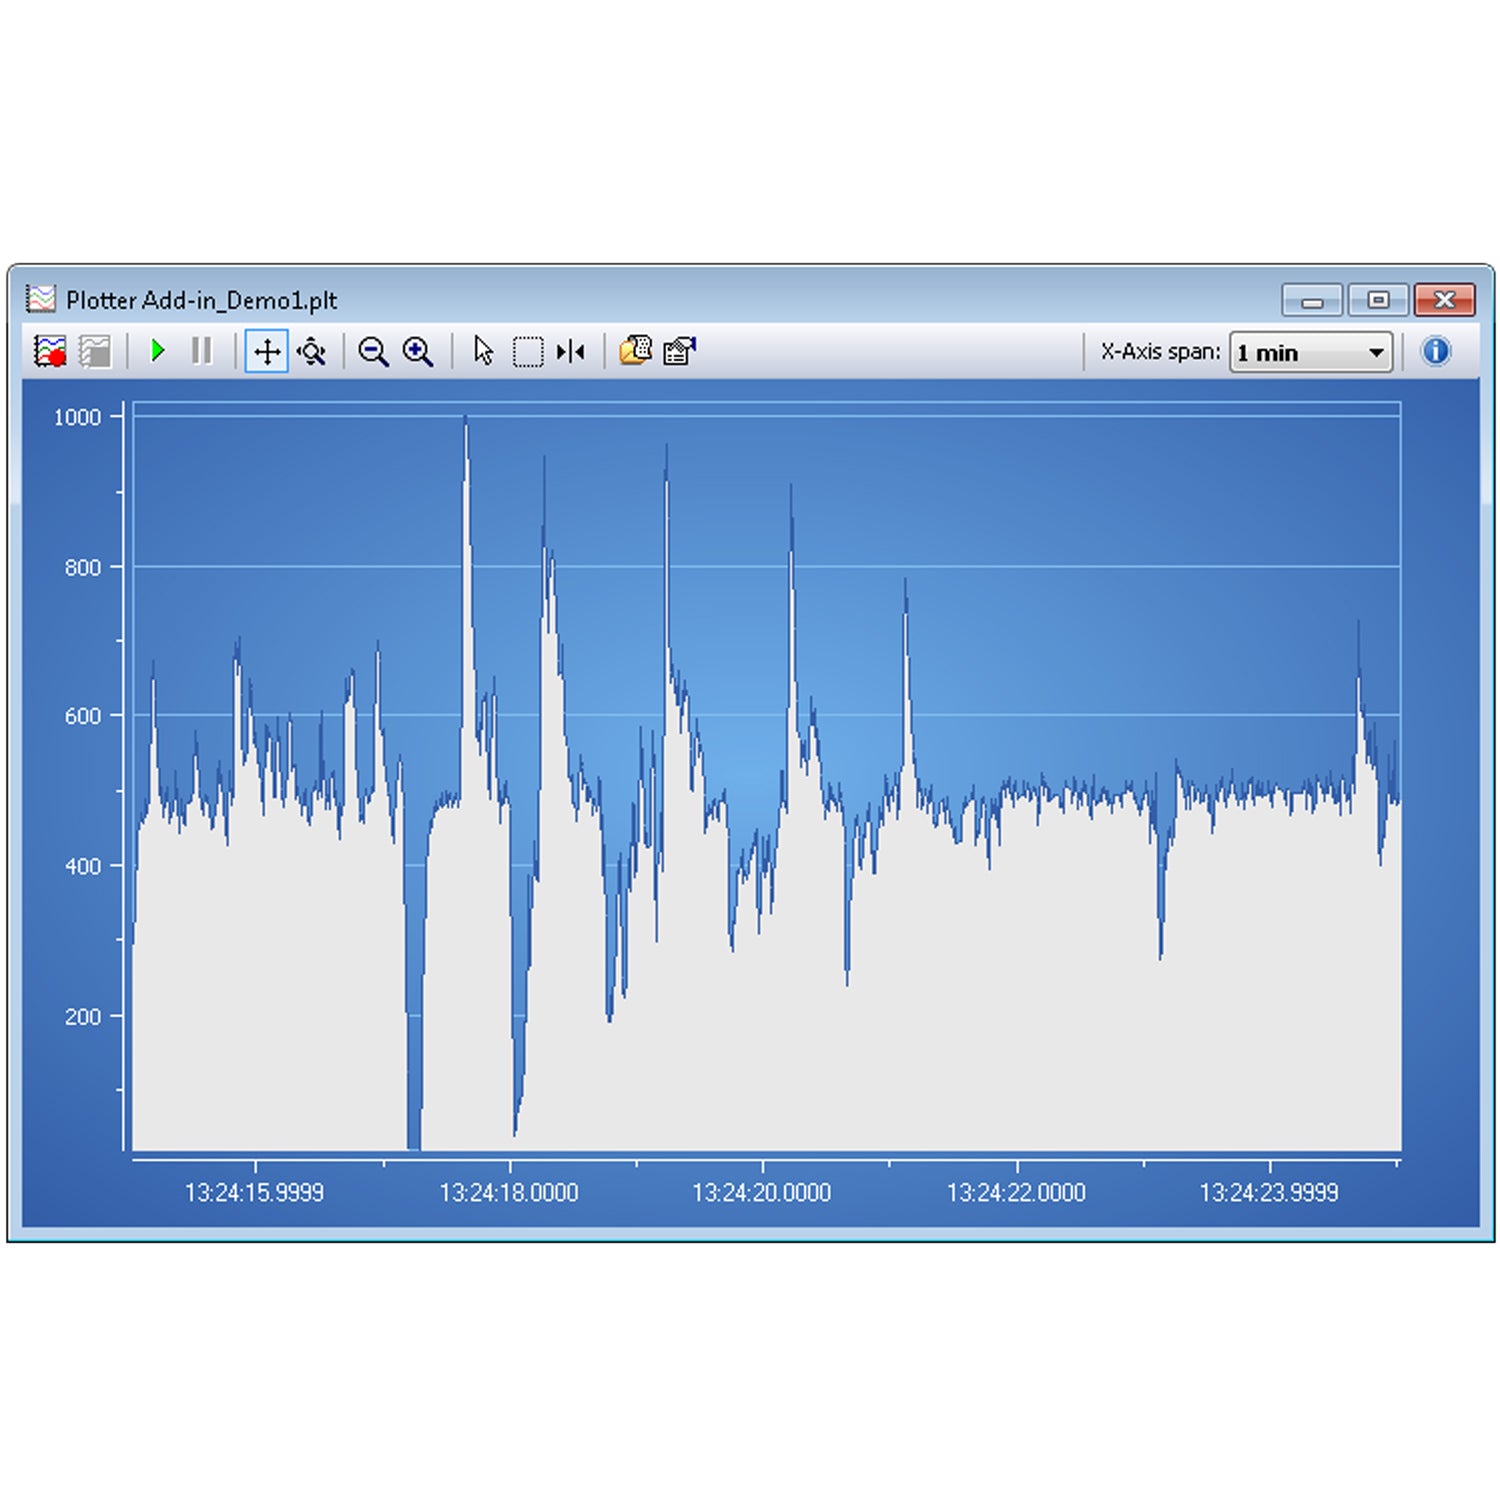Open plot properties settings icon

pos(679,351)
